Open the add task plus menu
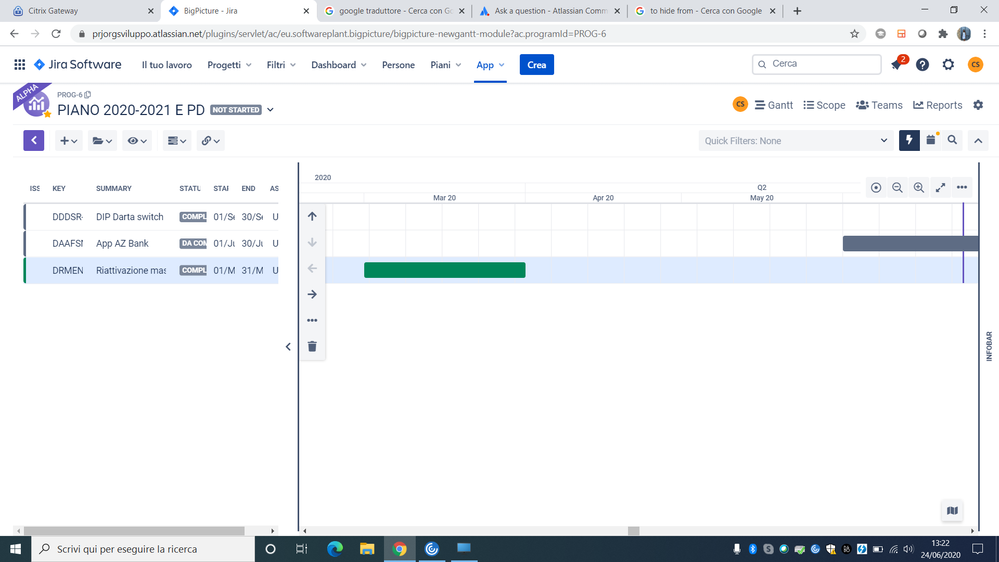 [68, 141]
